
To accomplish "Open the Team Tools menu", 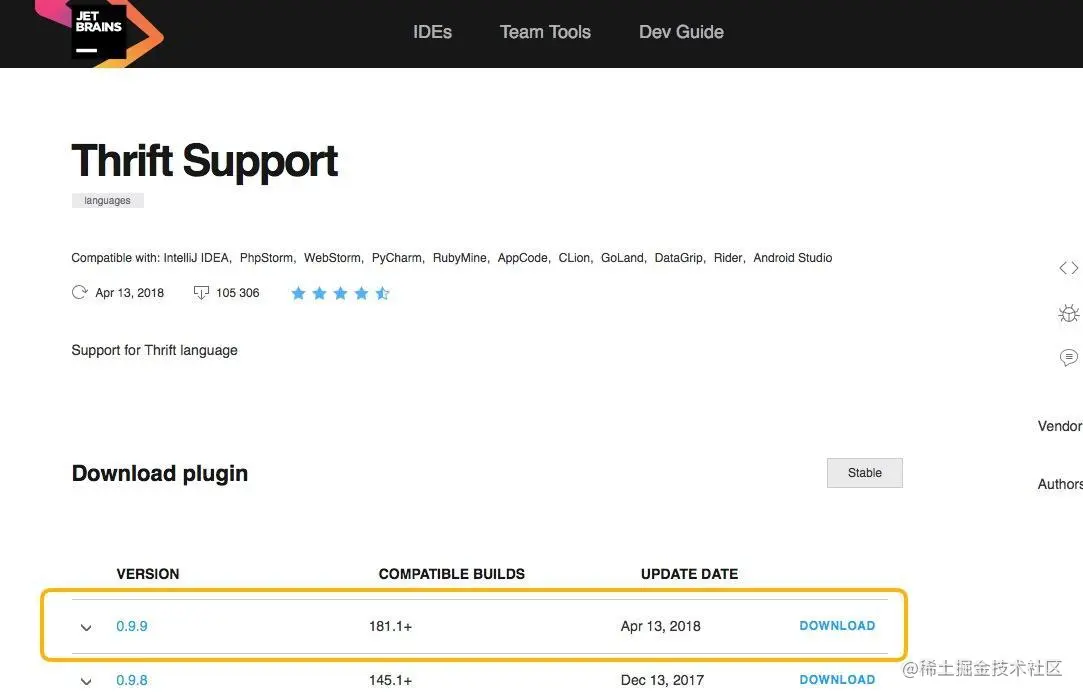I will pyautogui.click(x=545, y=32).
